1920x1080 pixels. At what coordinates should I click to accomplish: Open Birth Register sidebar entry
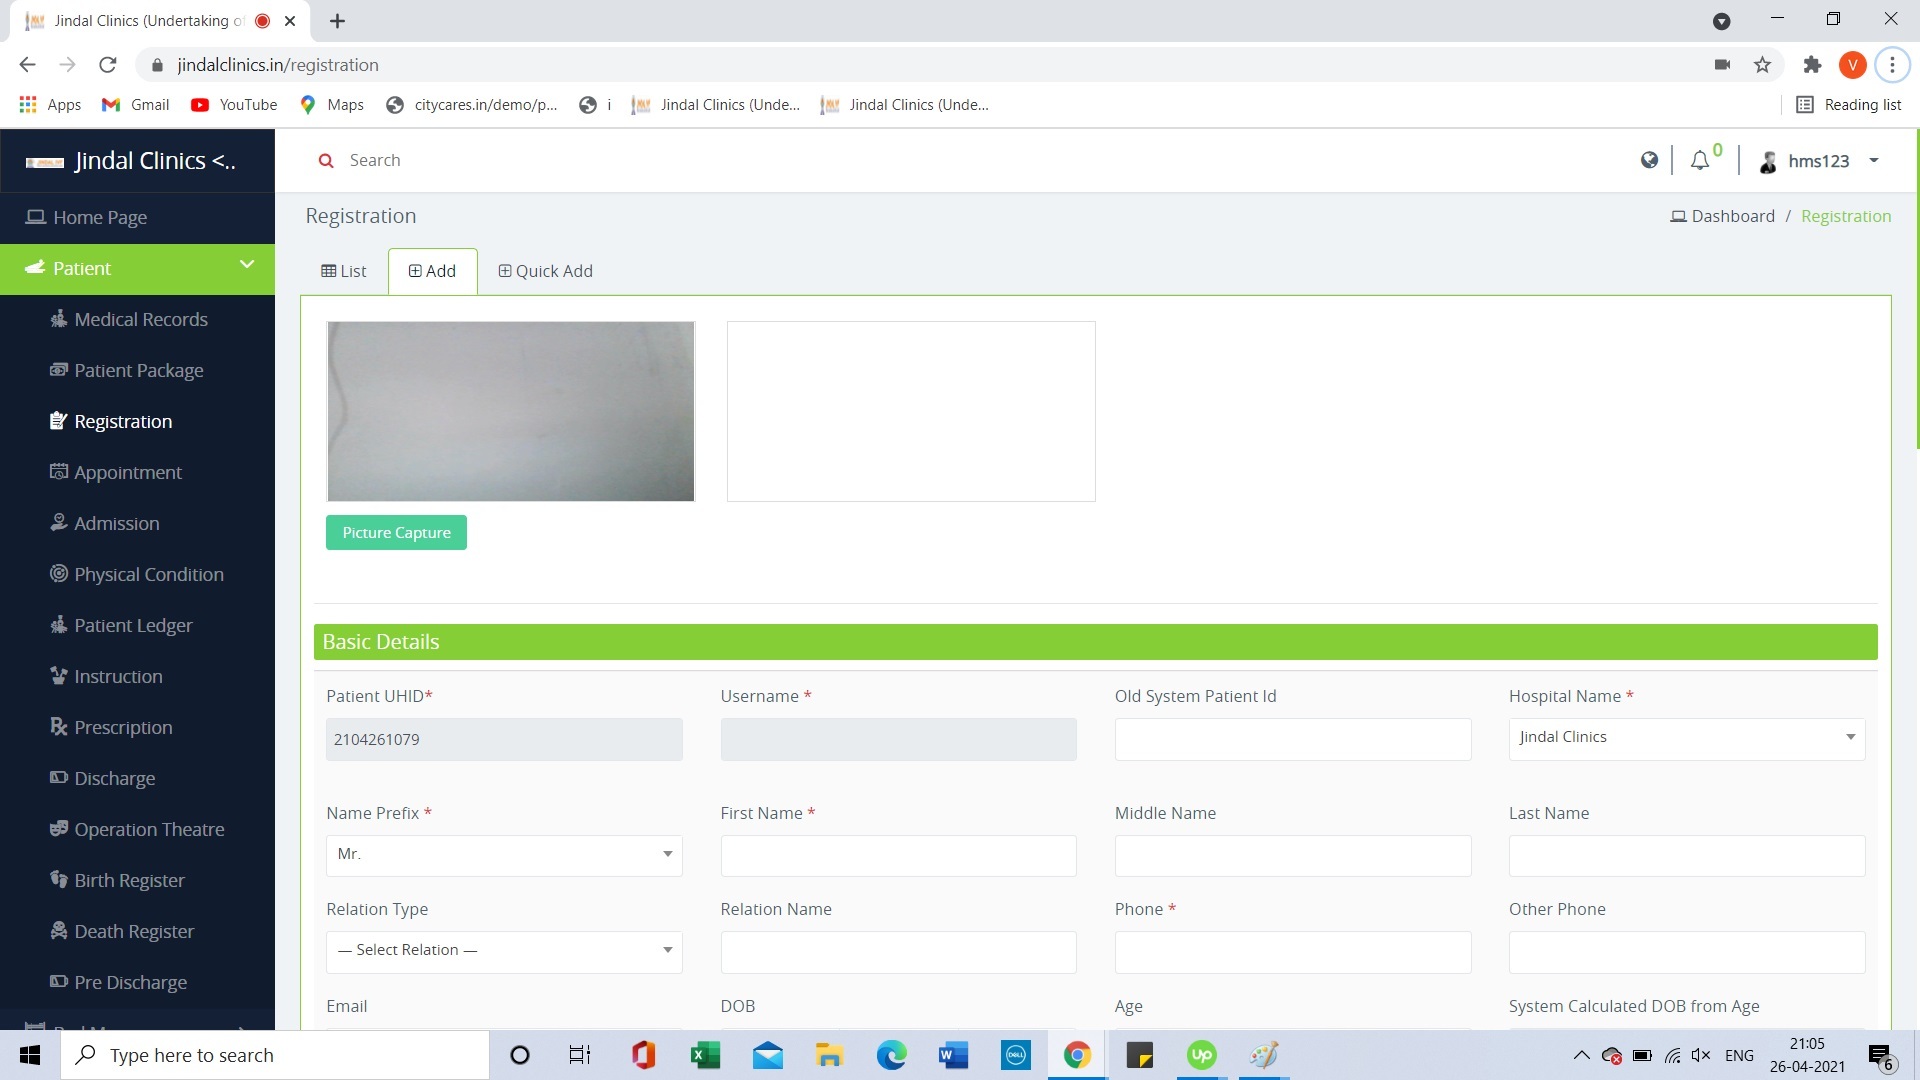129,881
